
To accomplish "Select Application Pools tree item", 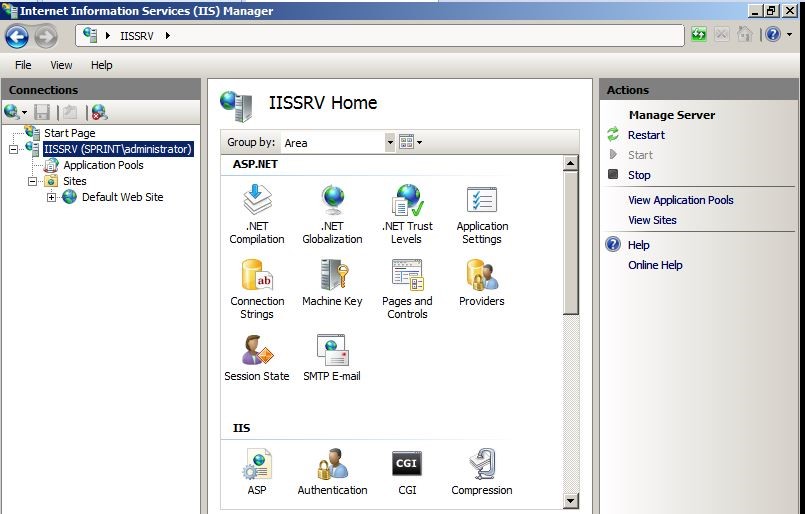I will (x=103, y=165).
